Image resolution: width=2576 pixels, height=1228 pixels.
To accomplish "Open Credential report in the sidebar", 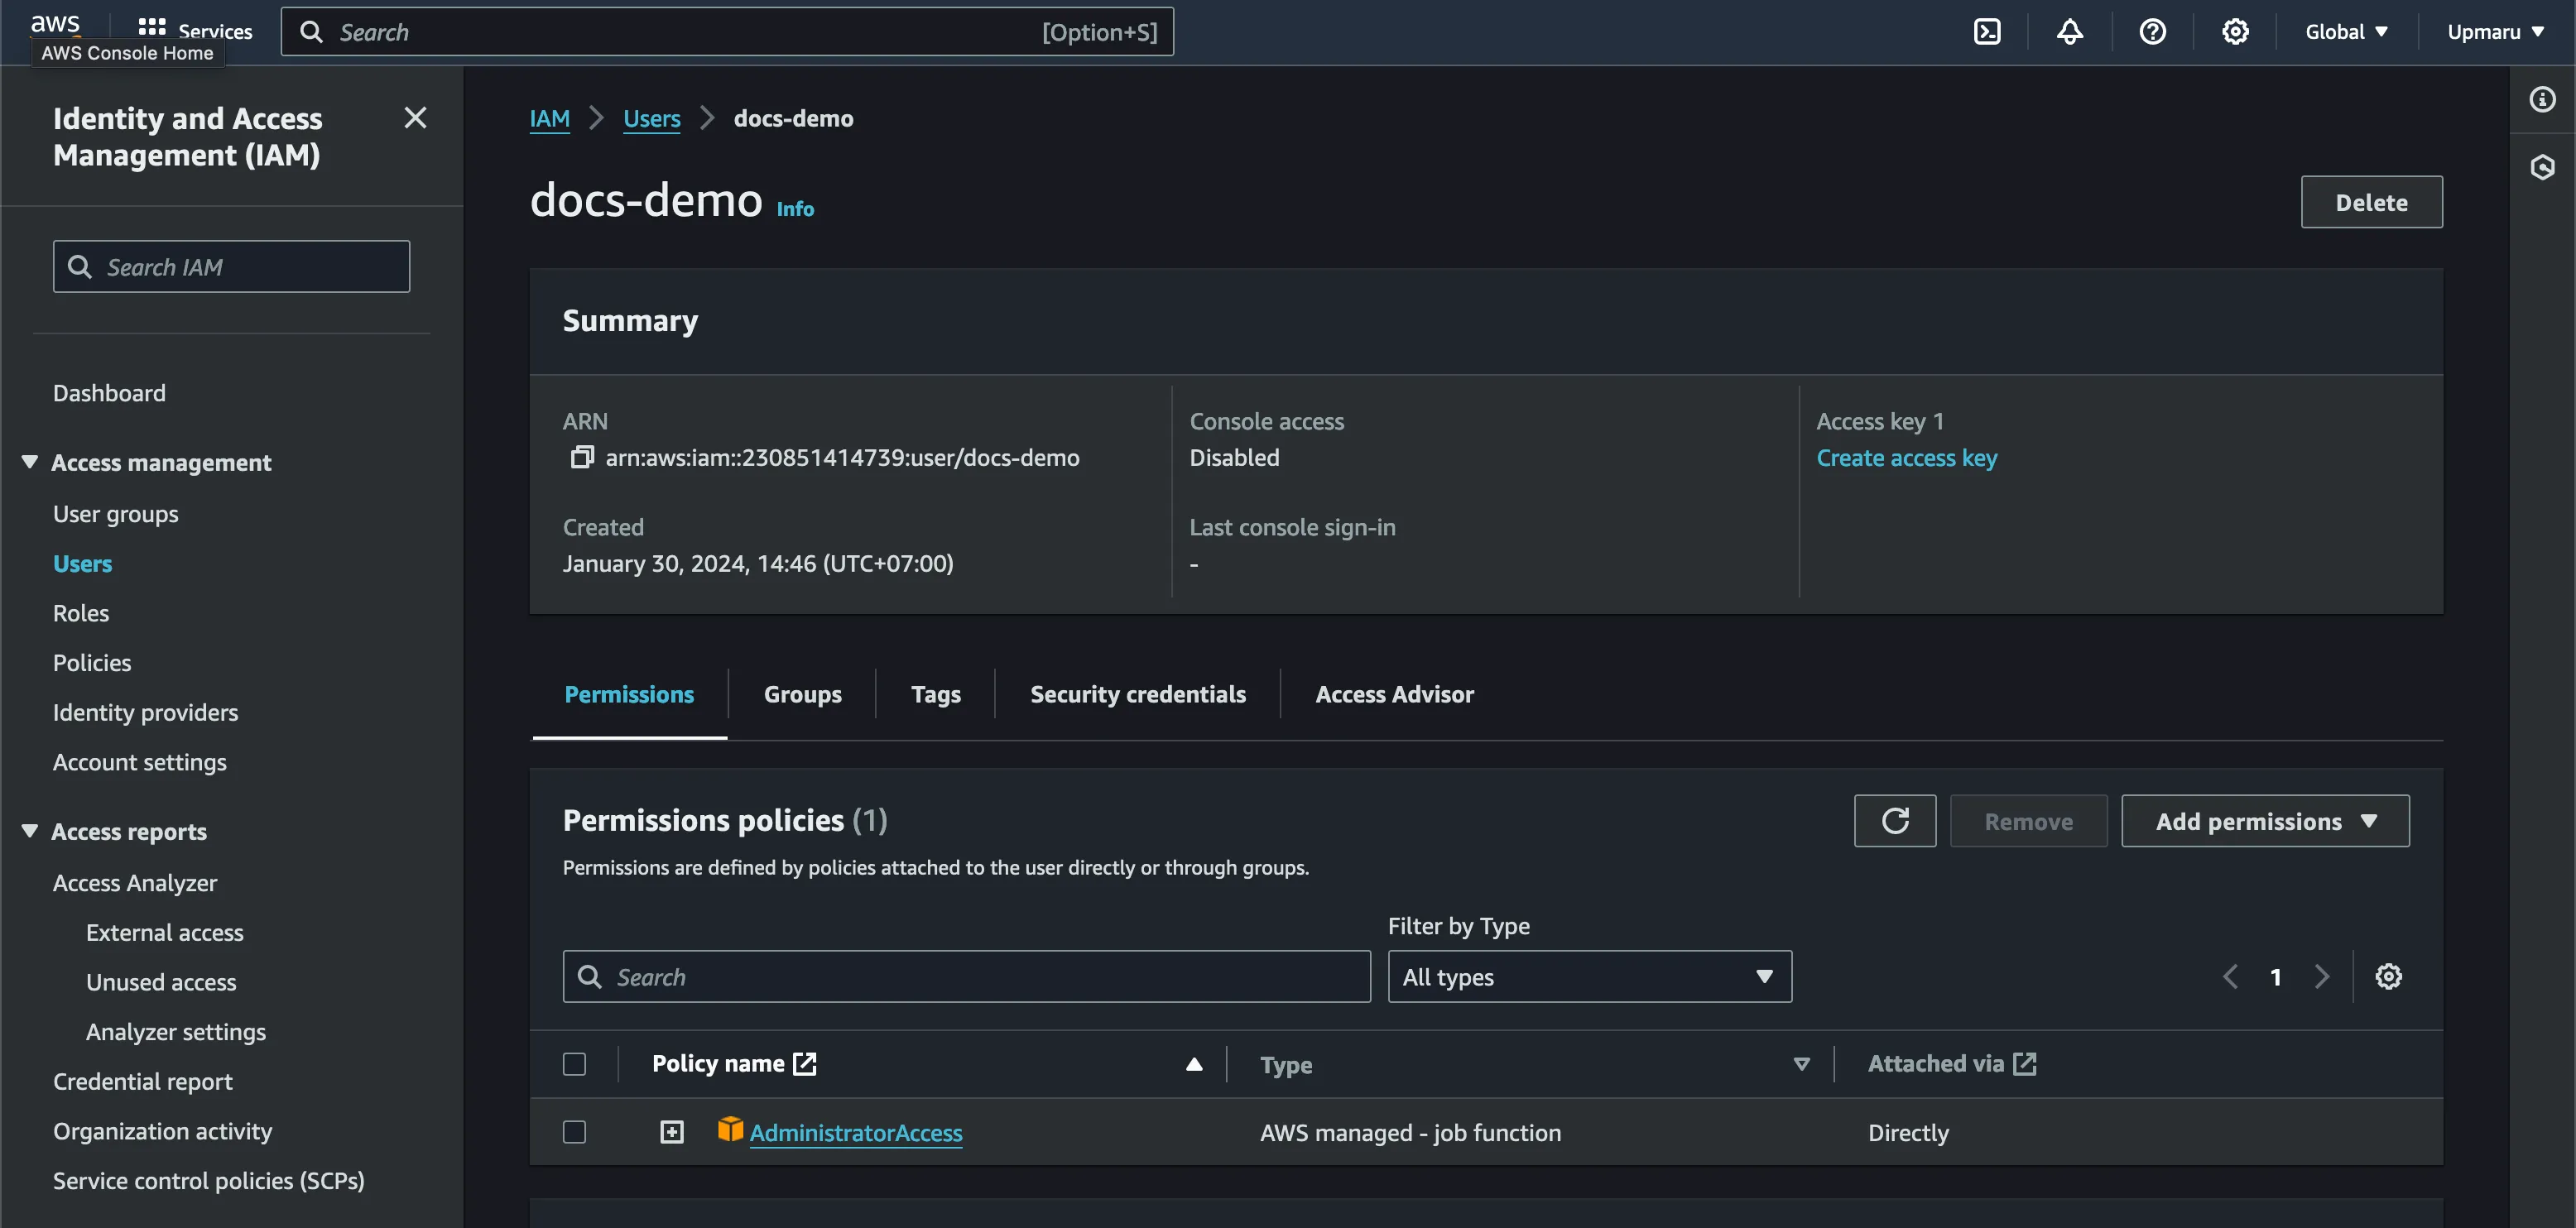I will (143, 1081).
